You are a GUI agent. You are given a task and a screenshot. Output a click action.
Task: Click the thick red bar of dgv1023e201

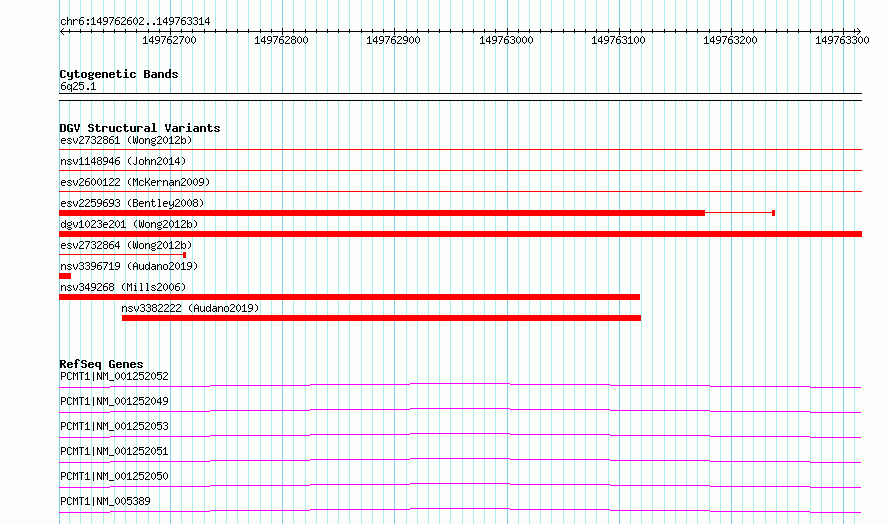460,234
